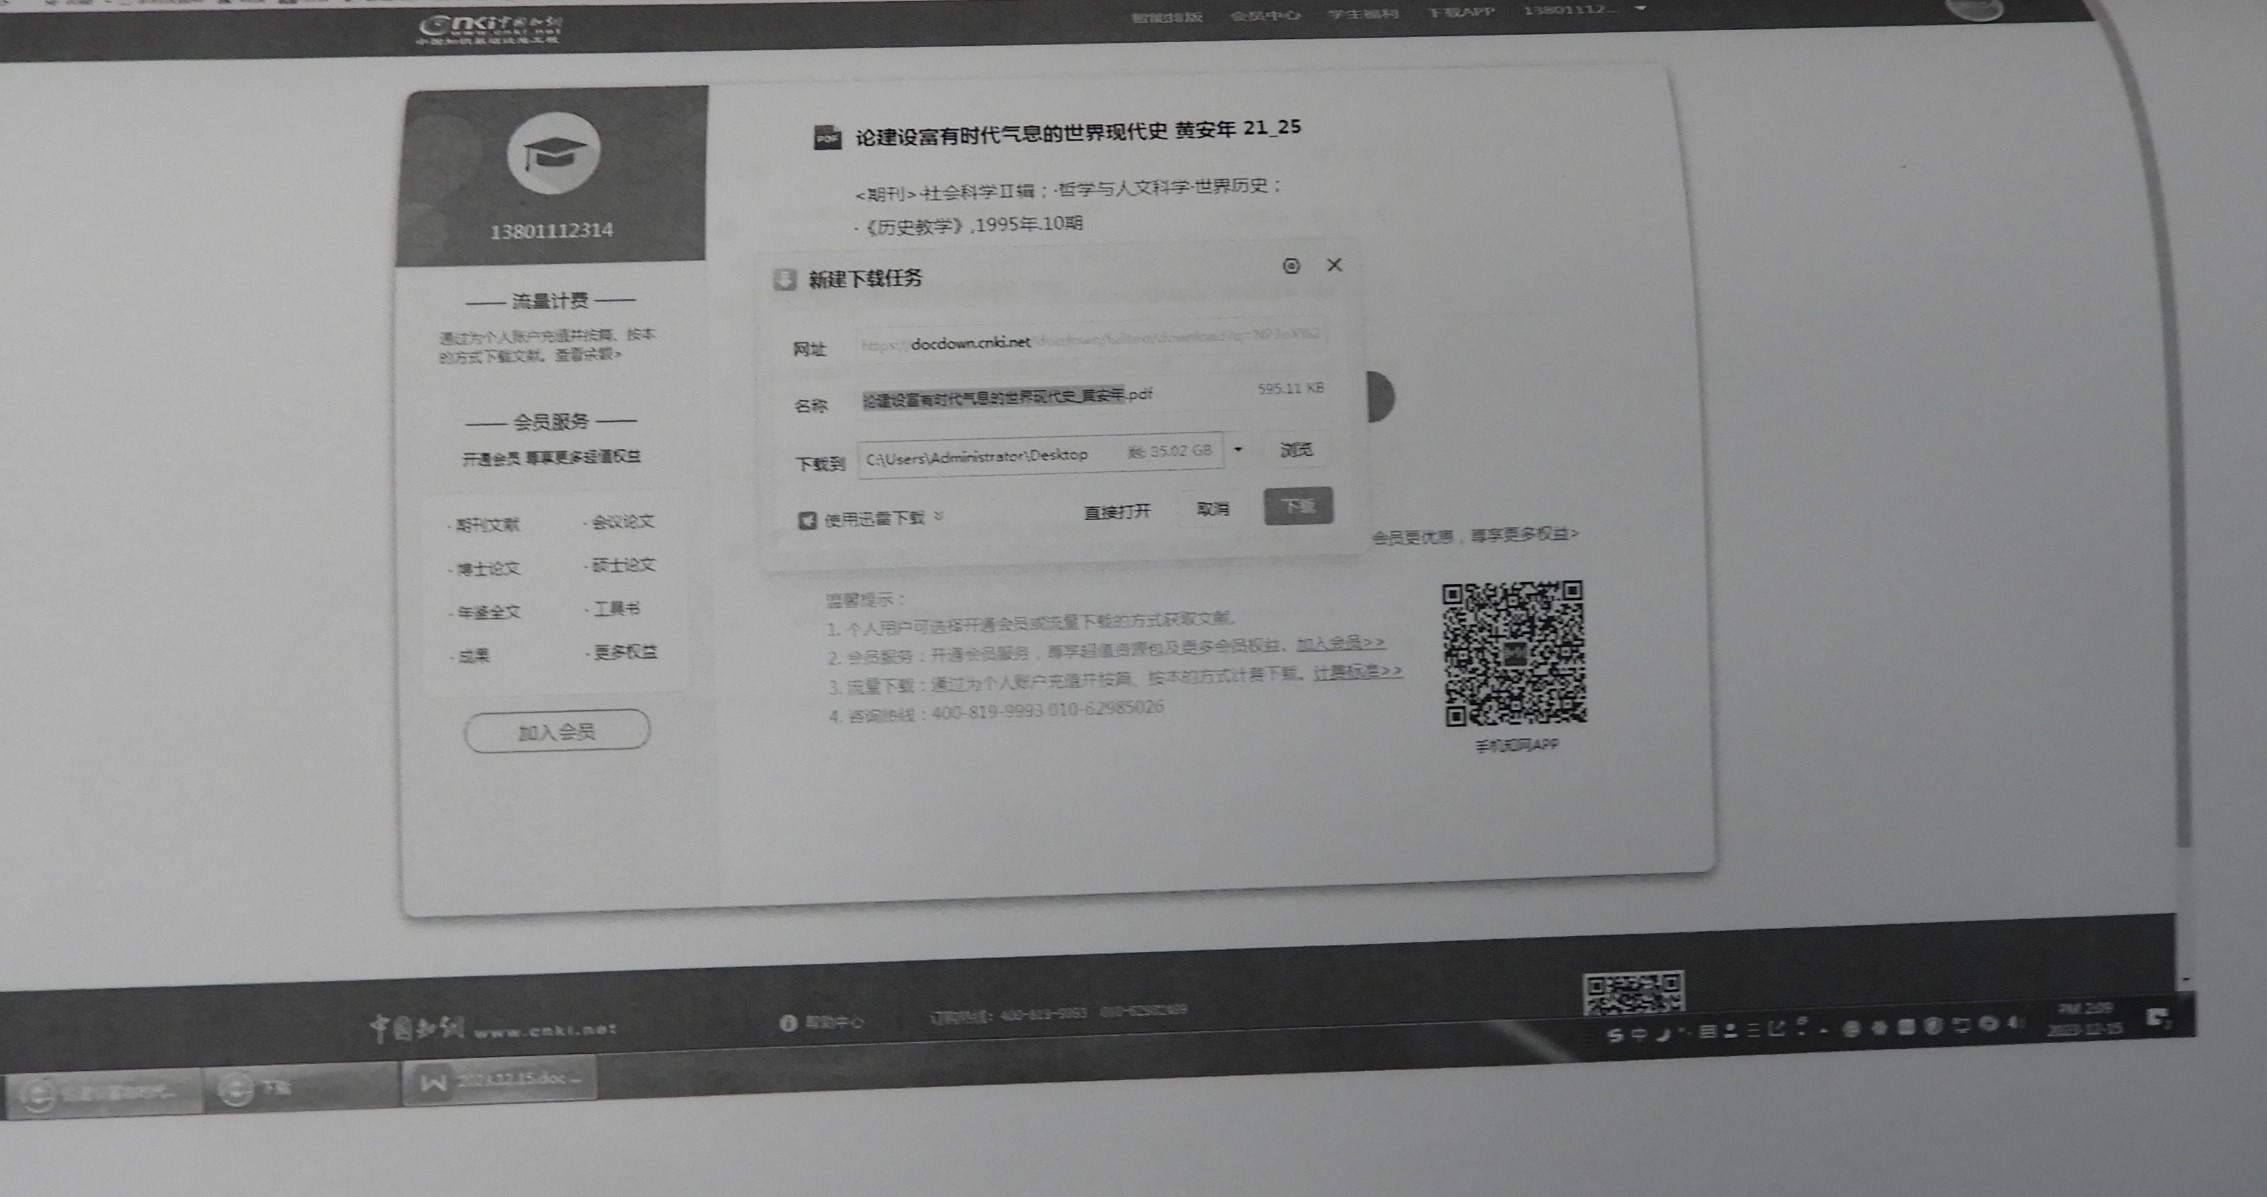Click the 浏览 browse button

tap(1297, 450)
